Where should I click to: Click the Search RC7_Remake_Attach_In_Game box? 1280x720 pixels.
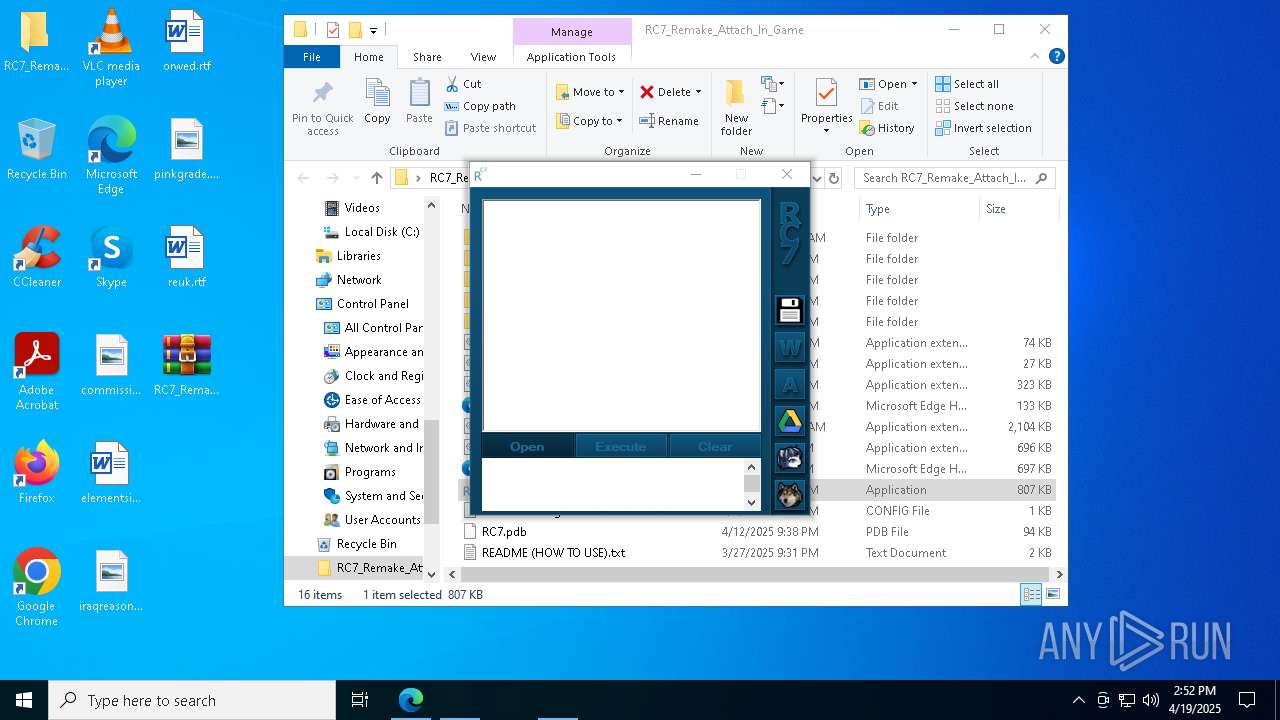[955, 178]
